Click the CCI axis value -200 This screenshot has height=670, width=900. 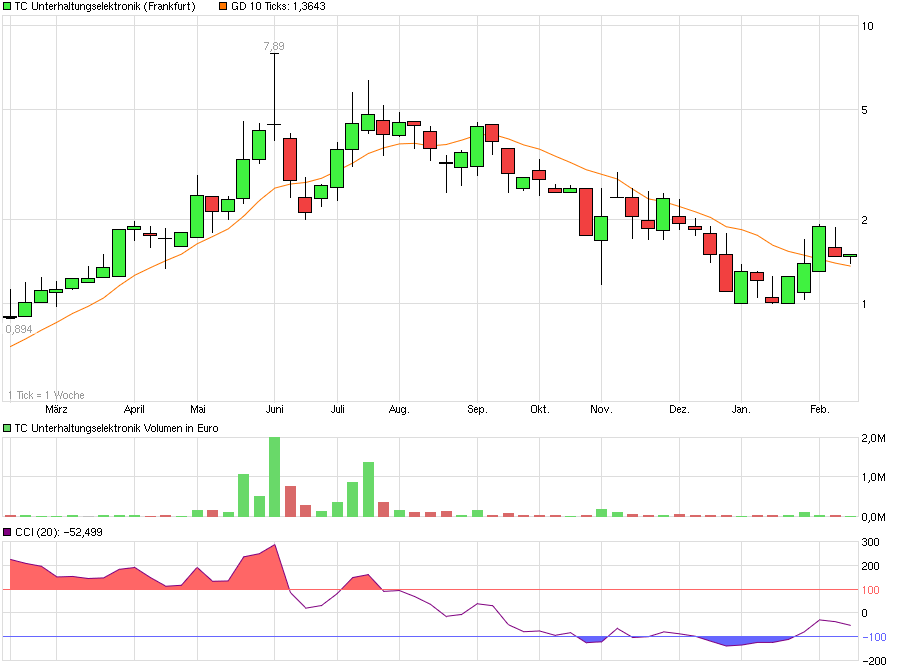pos(873,661)
